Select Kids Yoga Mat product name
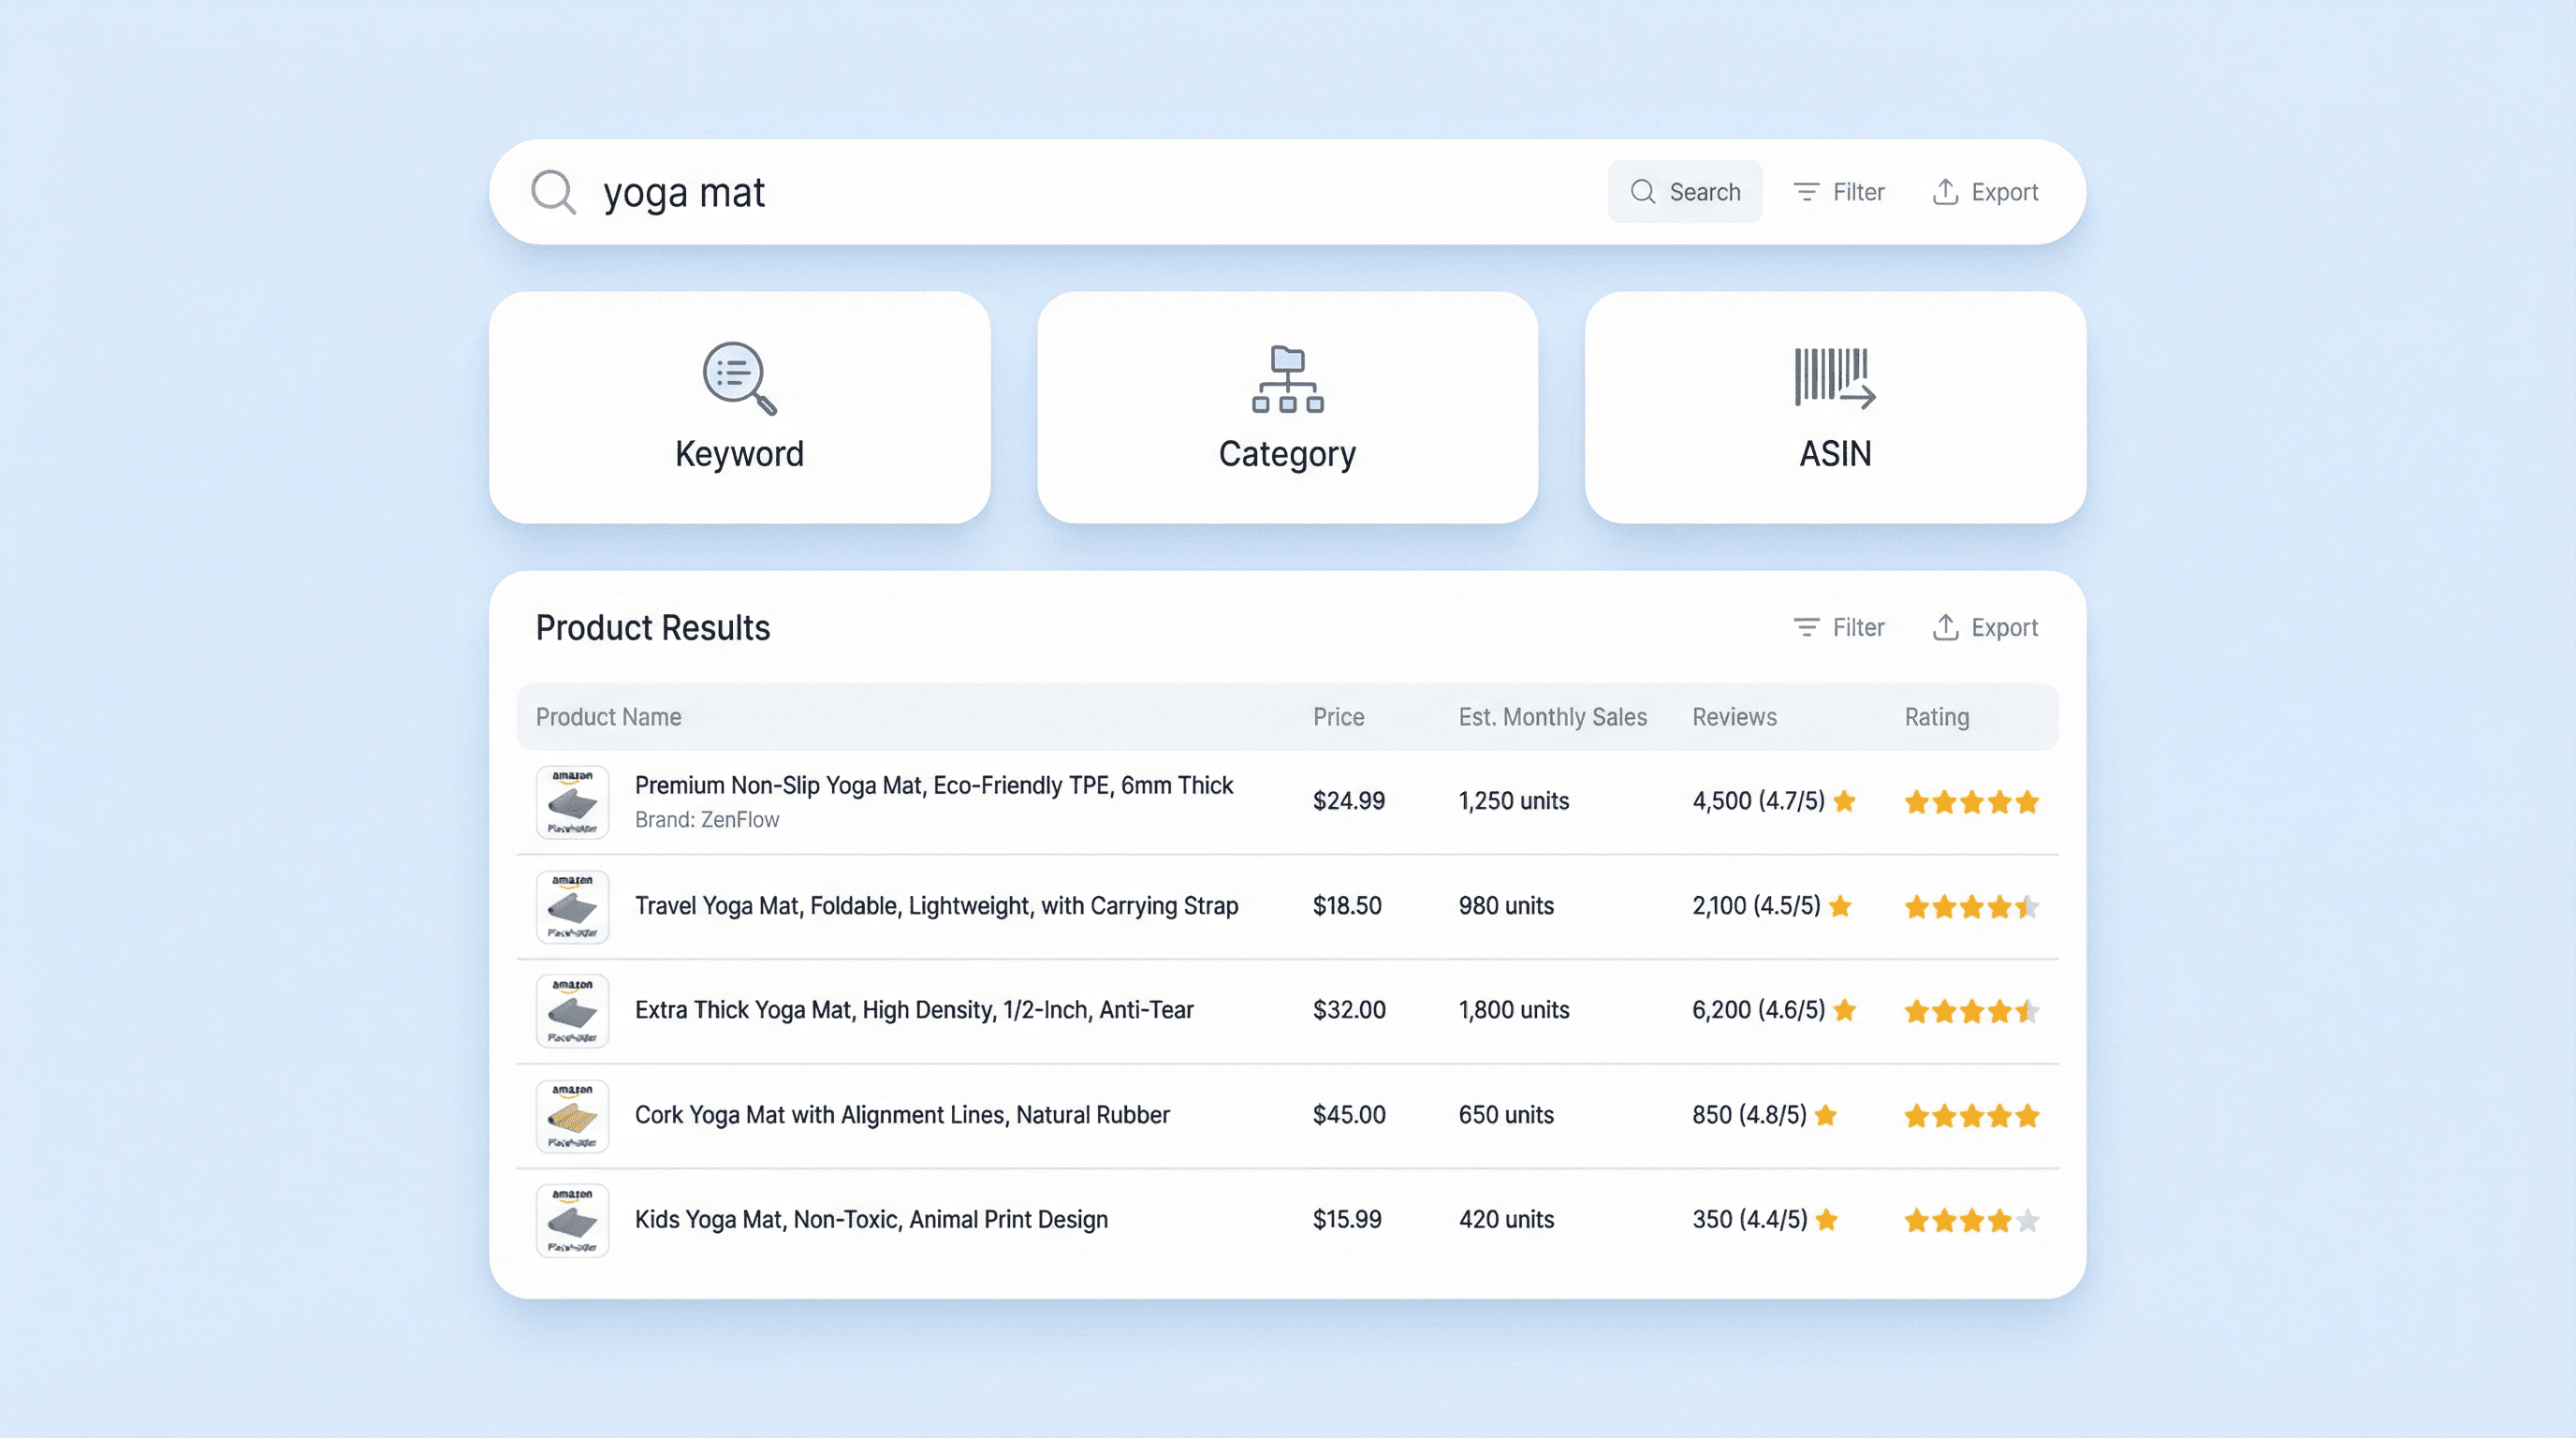This screenshot has height=1438, width=2576. click(x=871, y=1220)
